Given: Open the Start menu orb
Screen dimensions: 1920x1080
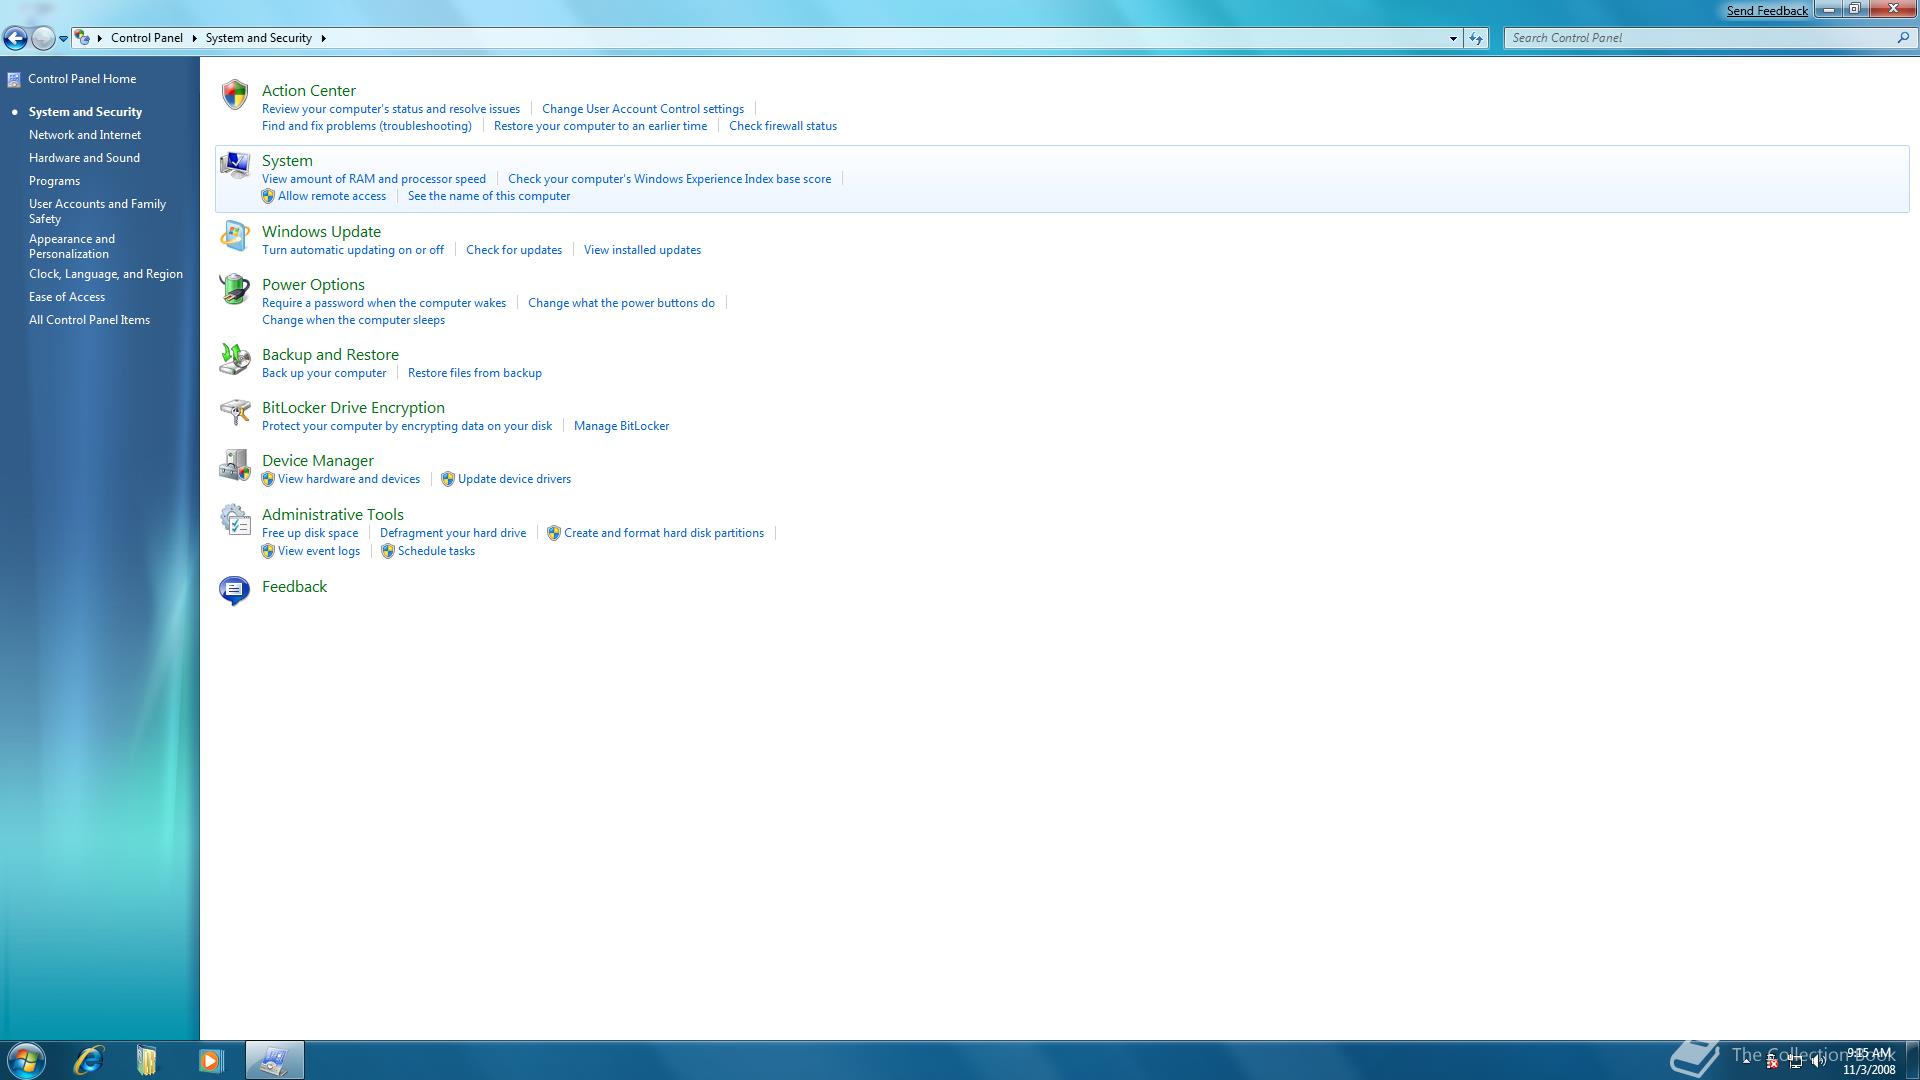Looking at the screenshot, I should point(26,1060).
